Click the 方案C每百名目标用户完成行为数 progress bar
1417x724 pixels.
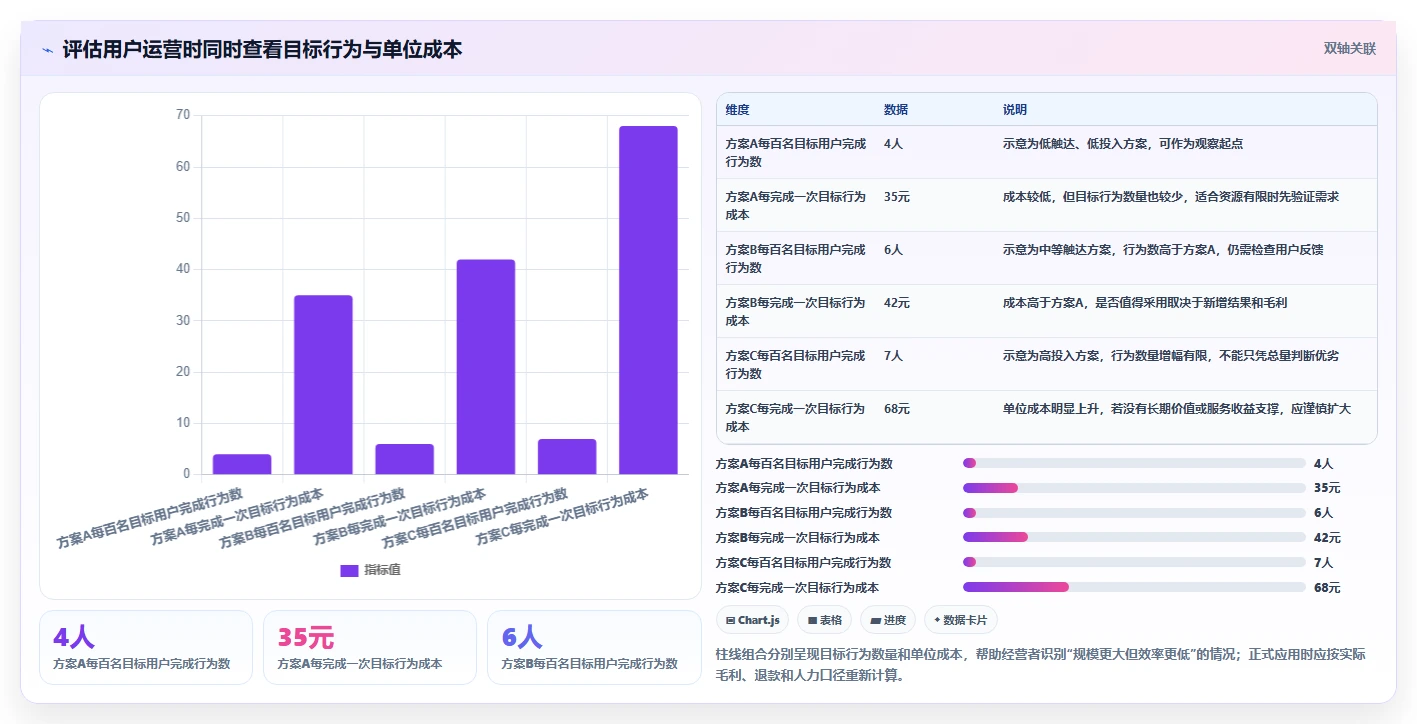(1134, 562)
